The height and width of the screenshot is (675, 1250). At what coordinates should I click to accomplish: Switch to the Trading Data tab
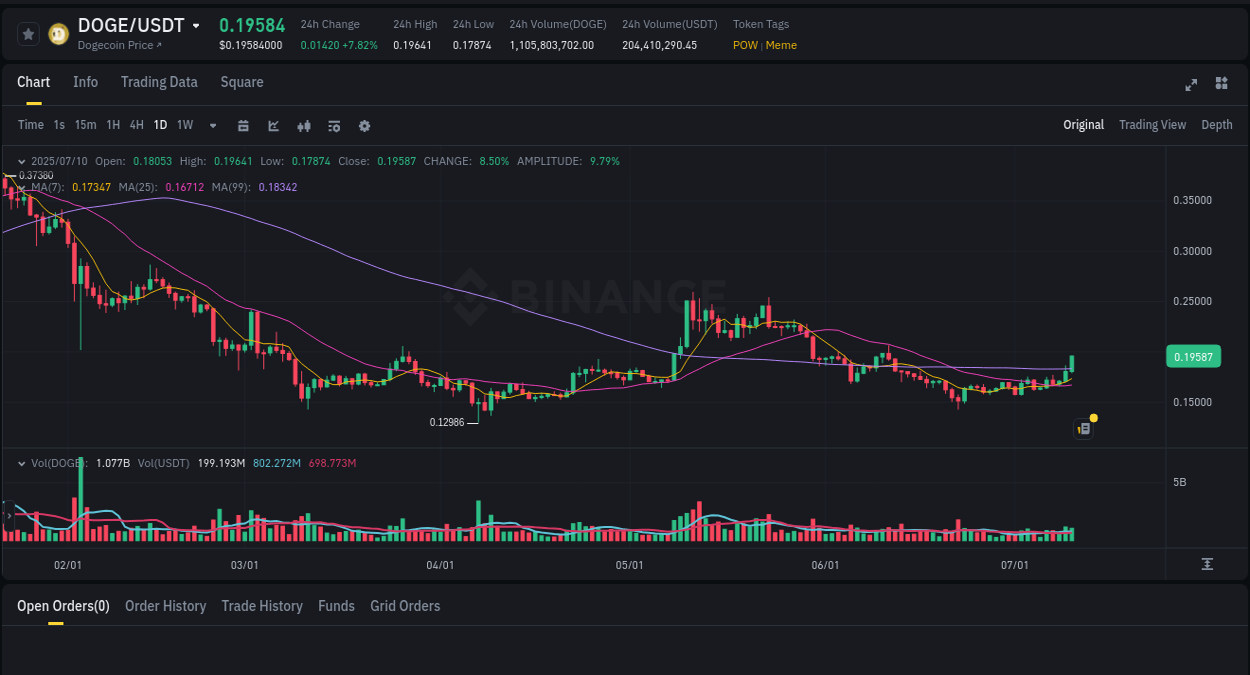click(159, 82)
